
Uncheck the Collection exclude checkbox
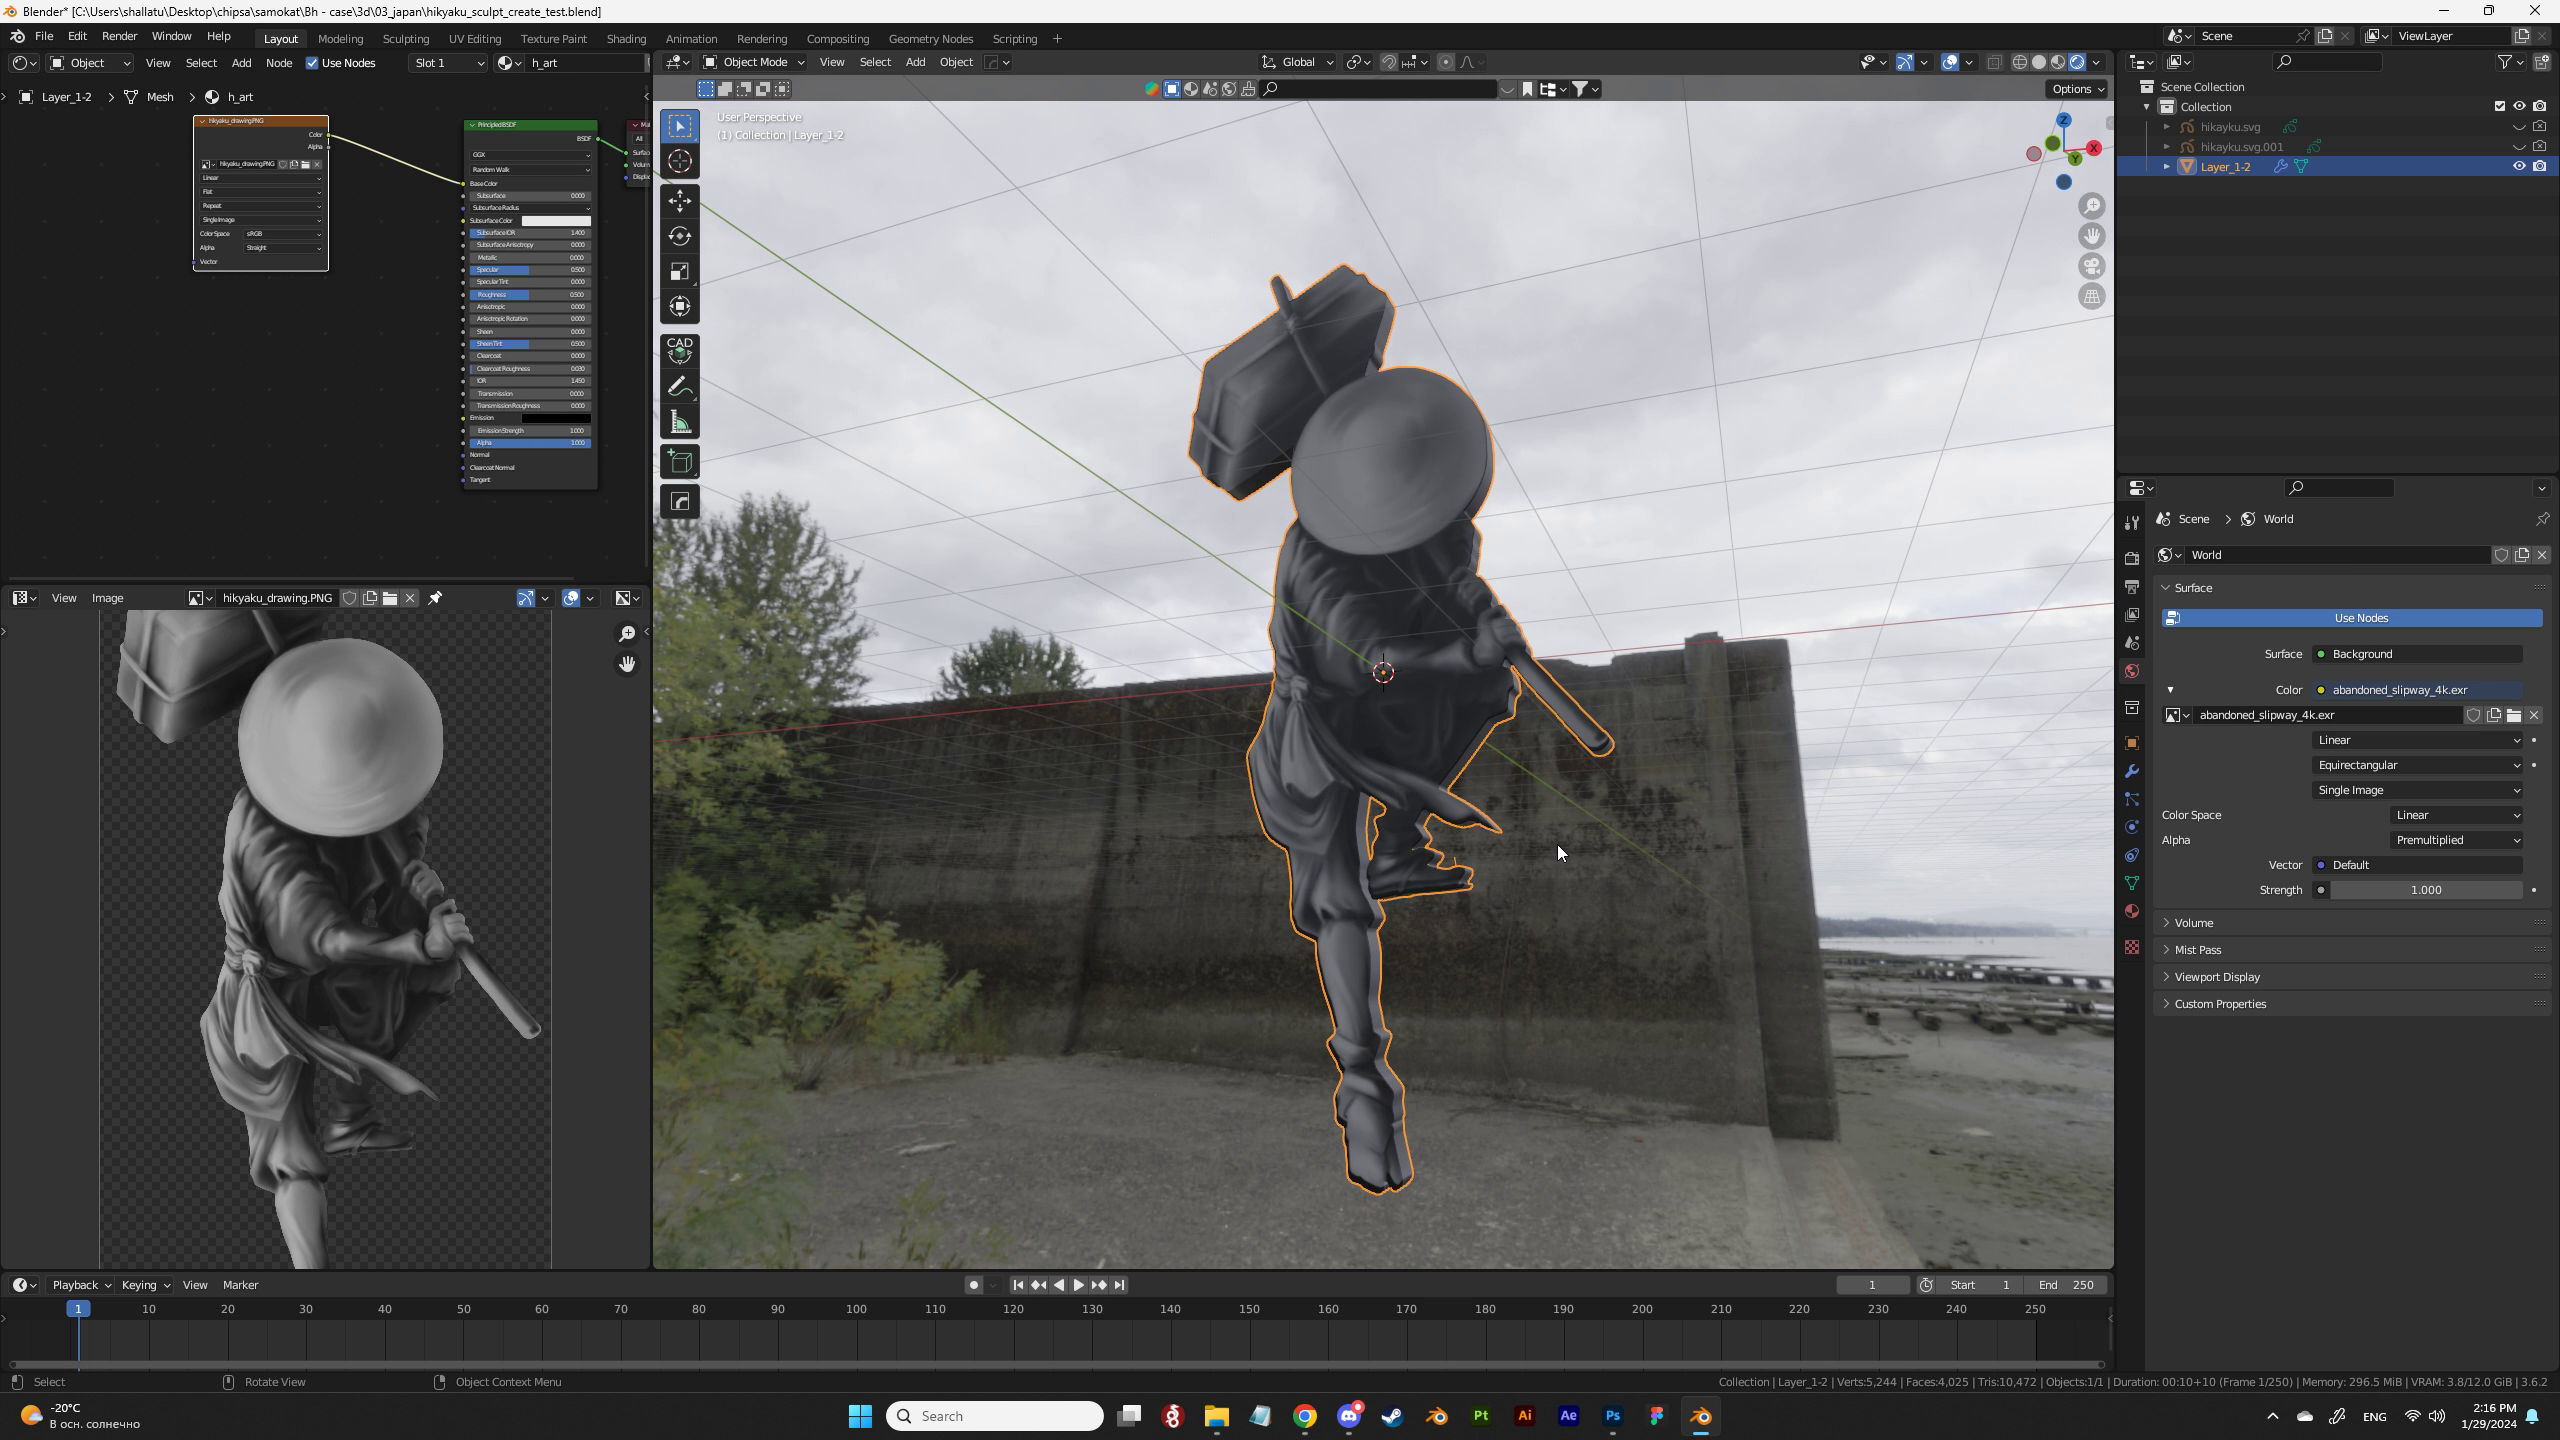(2500, 106)
